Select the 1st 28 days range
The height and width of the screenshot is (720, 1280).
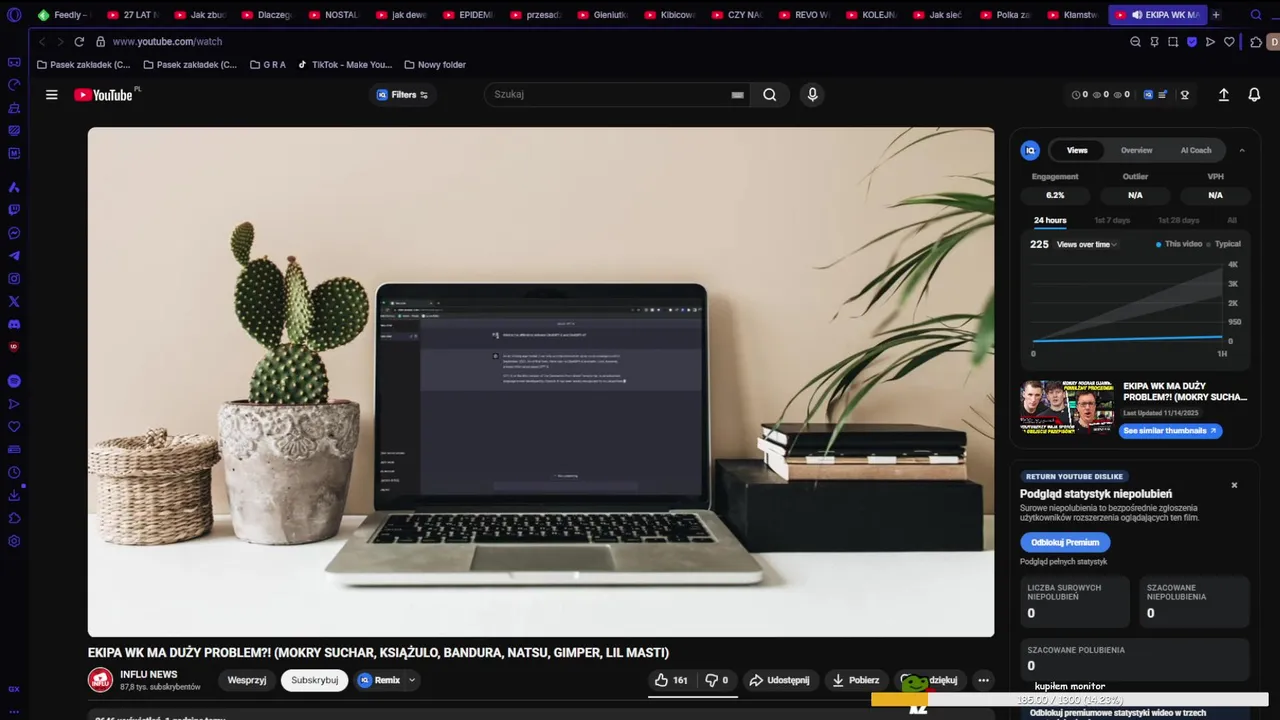(1178, 220)
